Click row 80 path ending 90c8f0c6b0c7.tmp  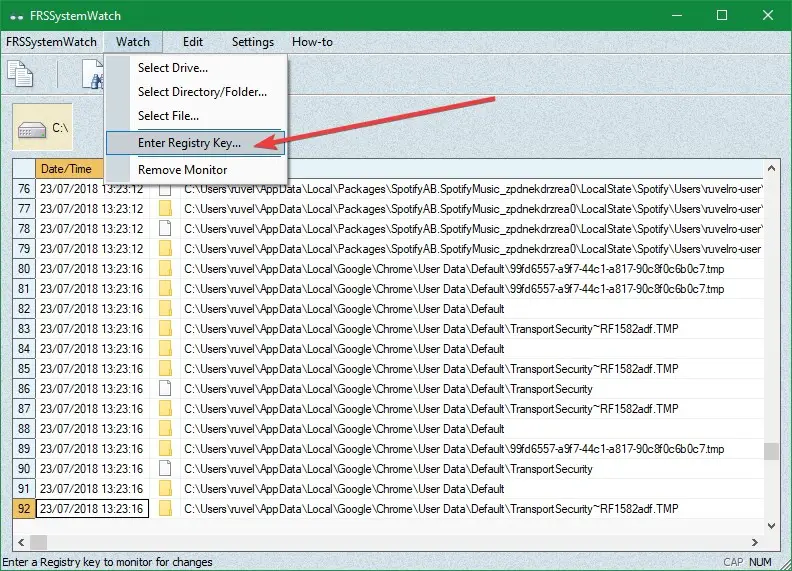pyautogui.click(x=454, y=269)
